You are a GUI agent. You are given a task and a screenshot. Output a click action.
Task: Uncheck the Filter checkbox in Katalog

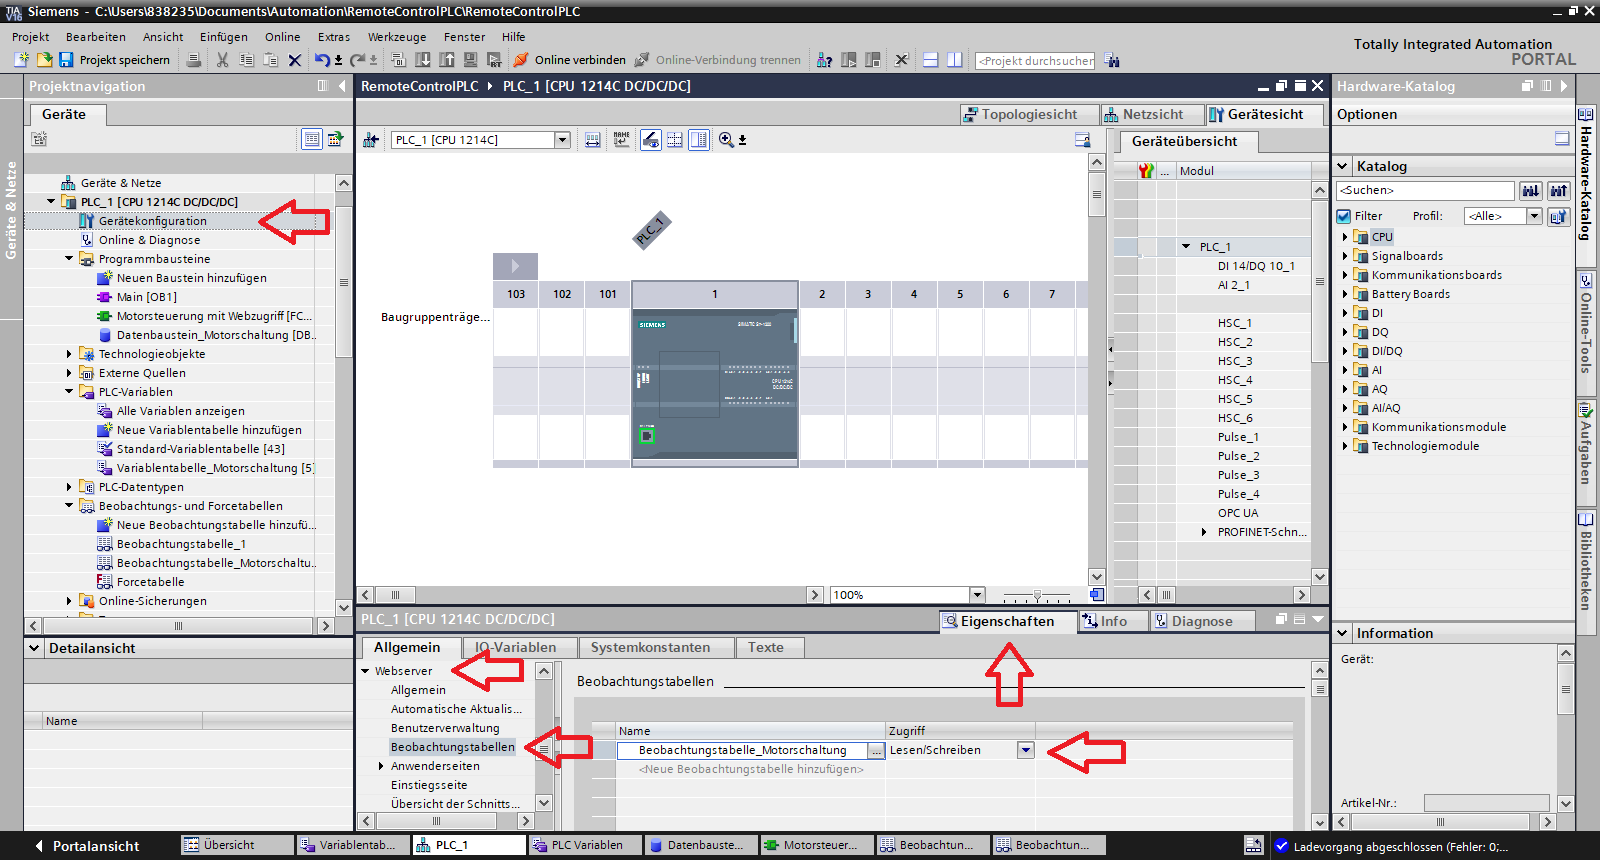[x=1344, y=216]
